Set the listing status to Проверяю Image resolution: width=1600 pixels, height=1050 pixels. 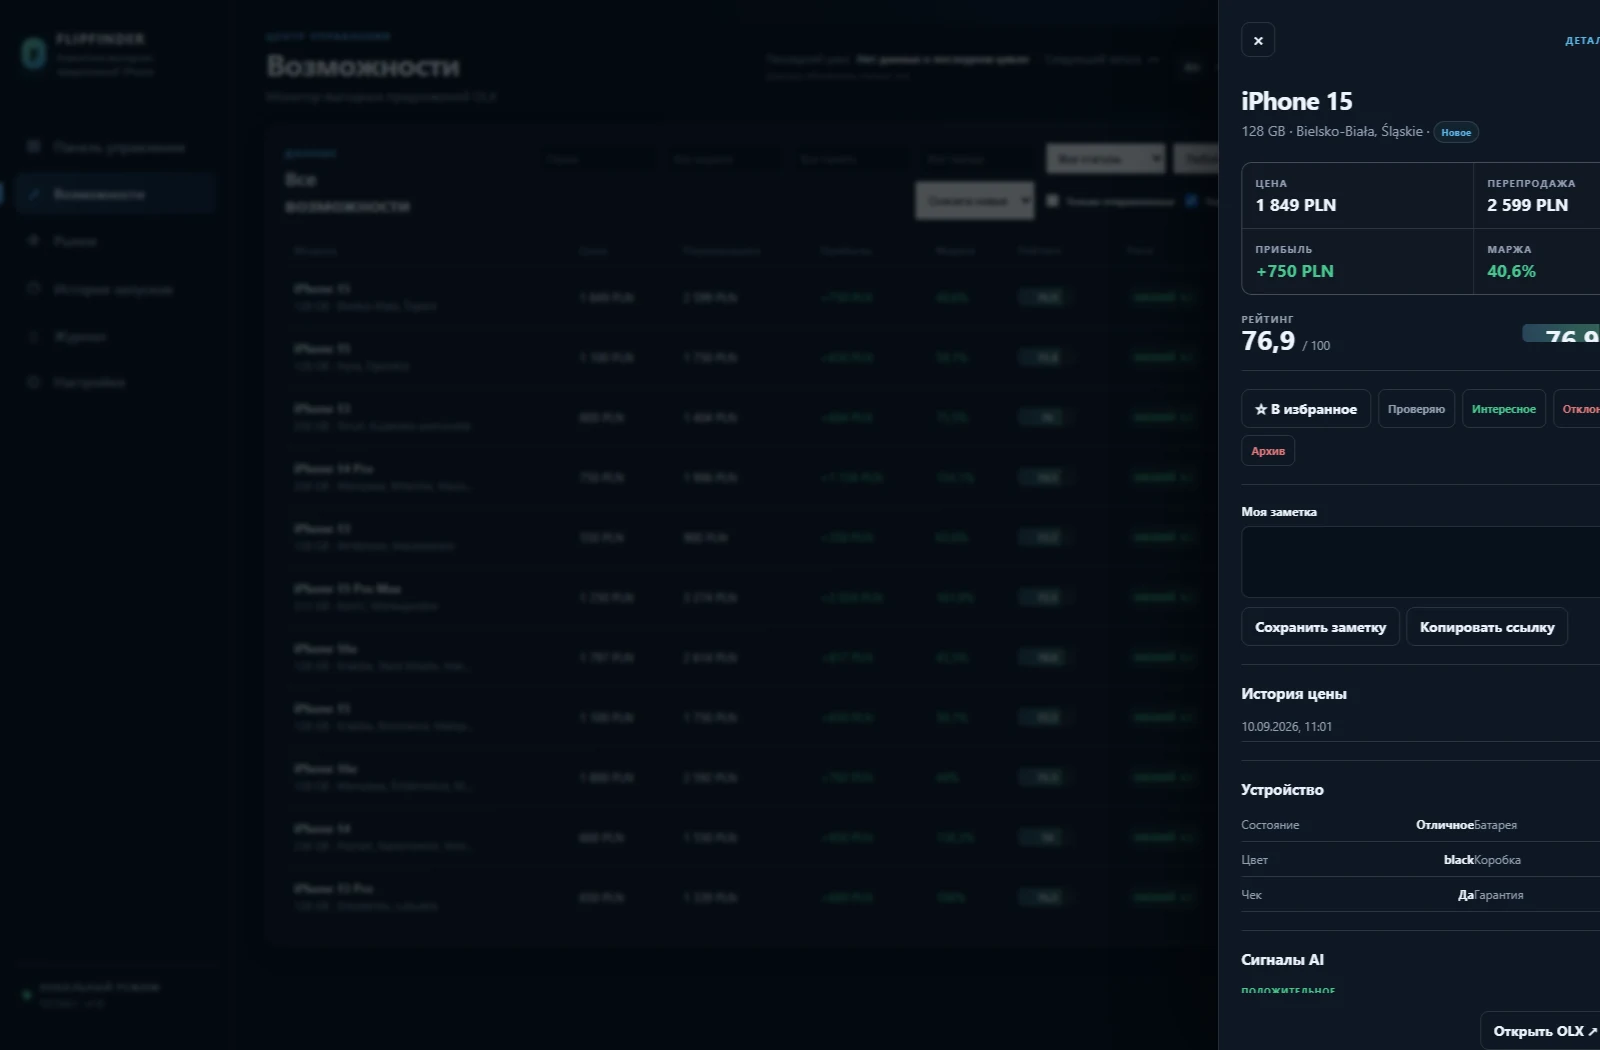pyautogui.click(x=1416, y=409)
